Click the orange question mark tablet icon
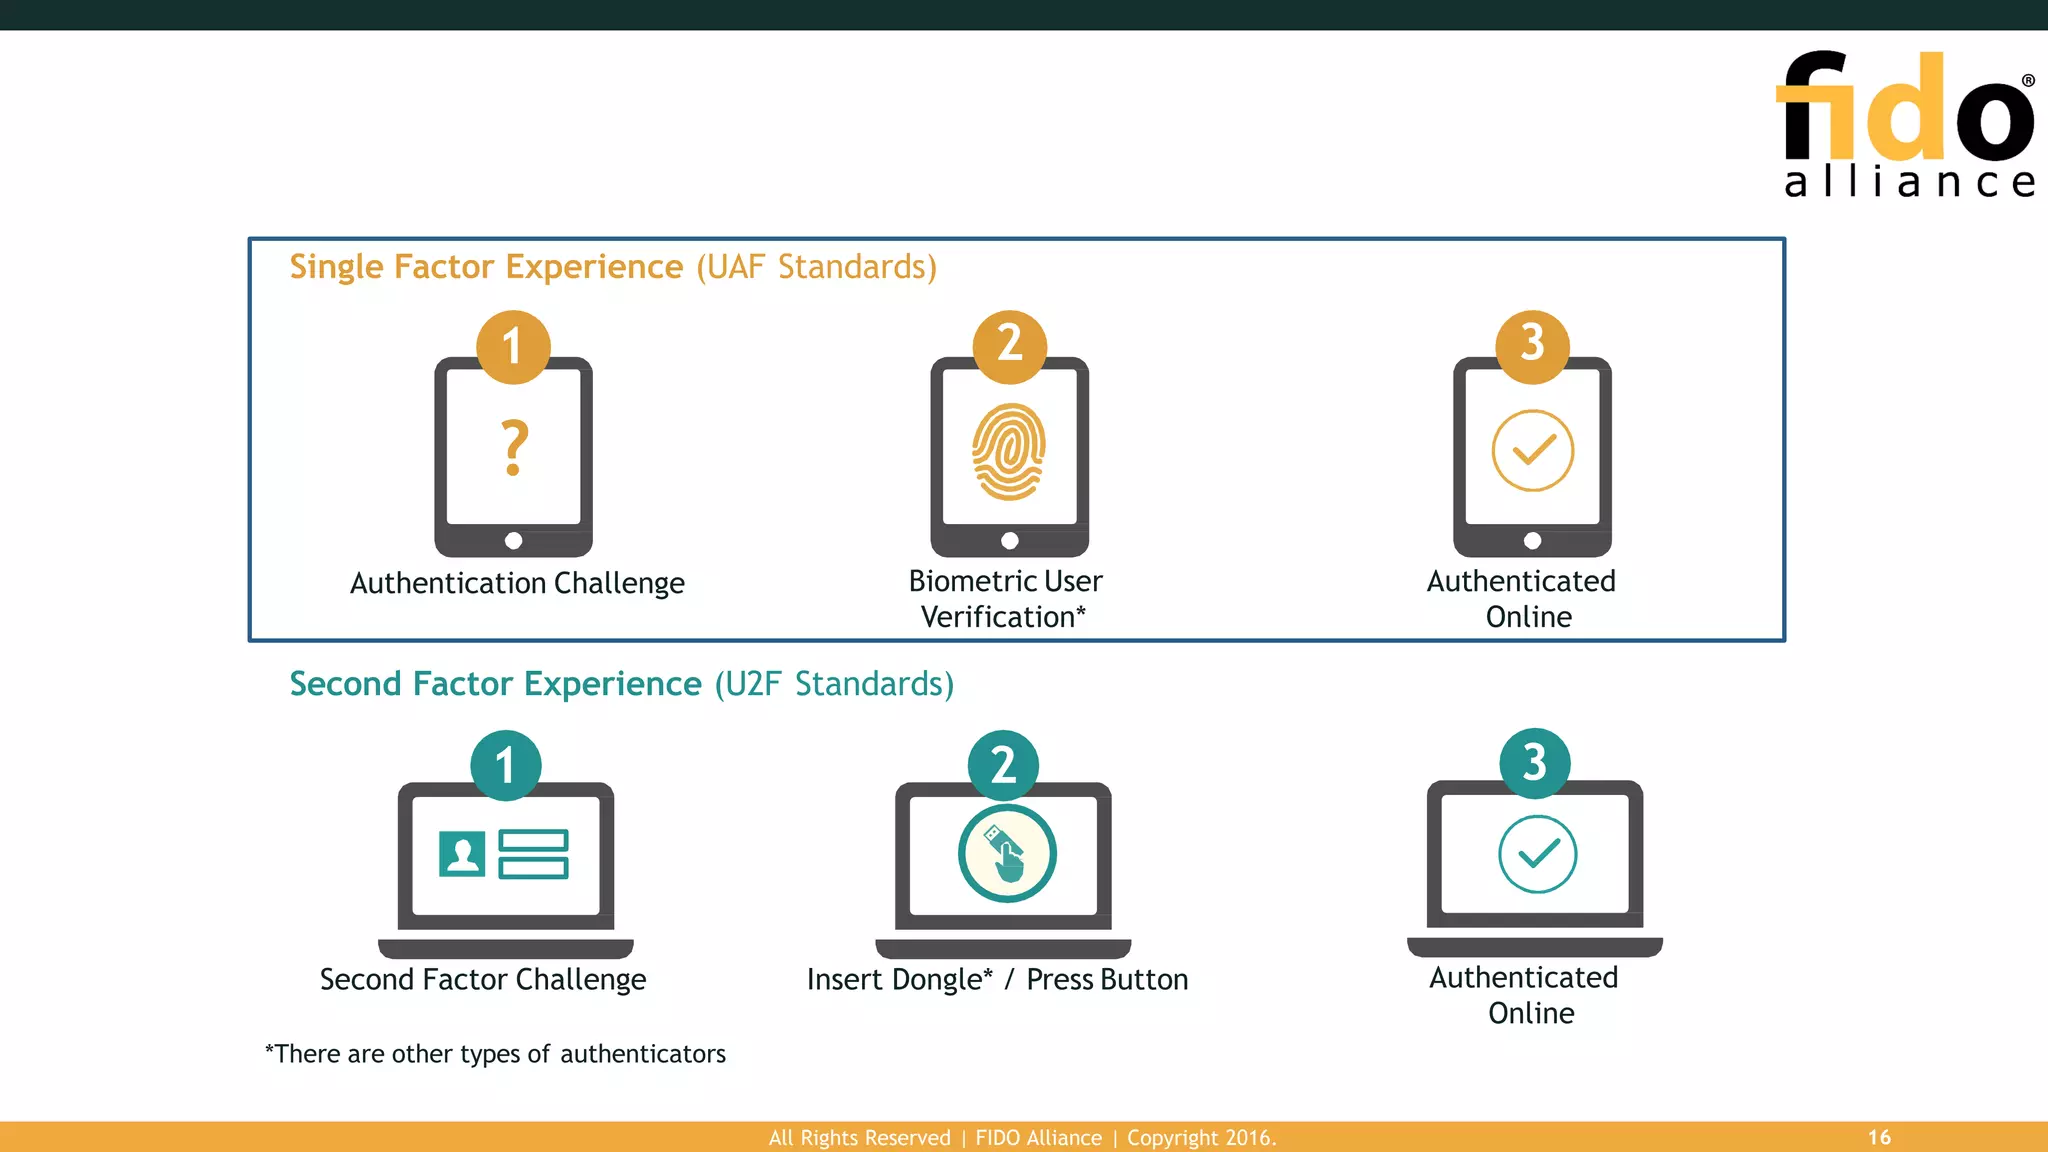 (513, 447)
